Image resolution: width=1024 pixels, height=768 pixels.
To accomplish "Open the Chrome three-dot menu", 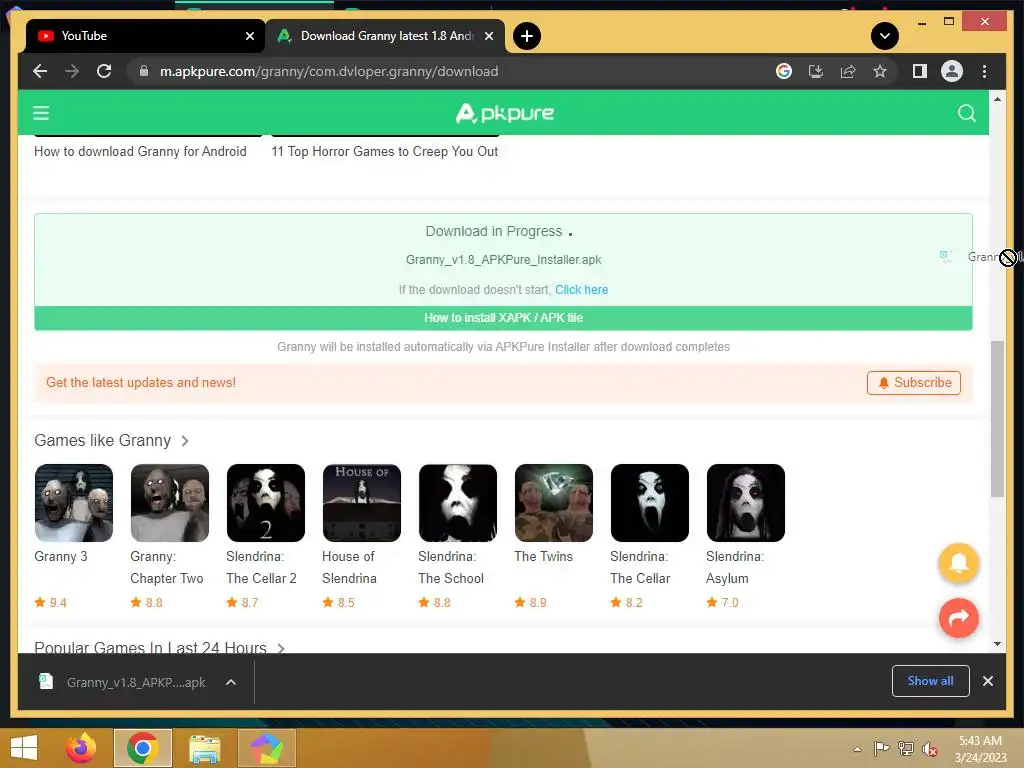I will pyautogui.click(x=984, y=71).
